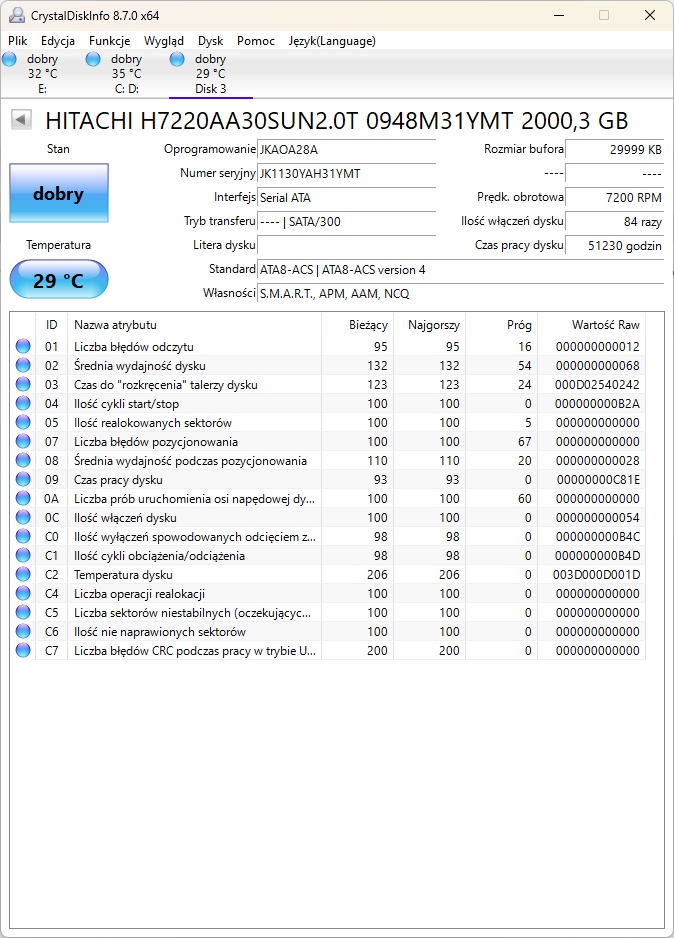Open the Pomoc menu
Image resolution: width=674 pixels, height=938 pixels.
pyautogui.click(x=255, y=41)
